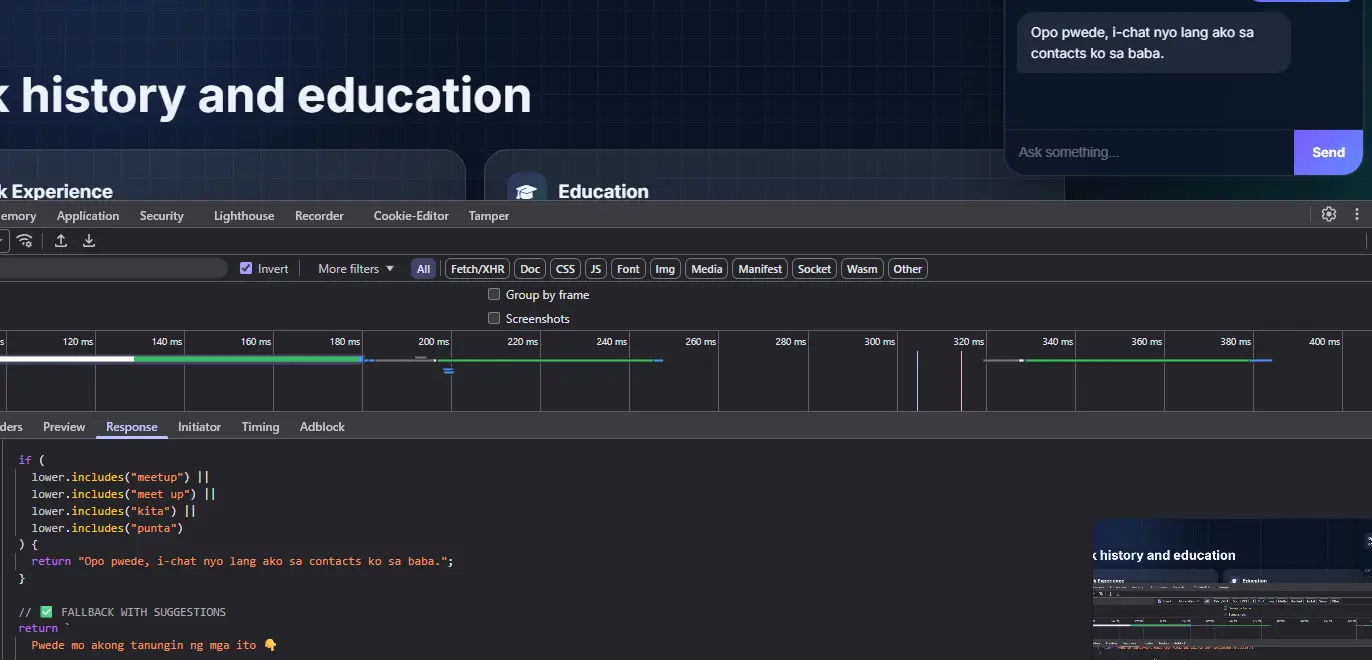Click the return 'Opo pwede' code line
Screen dimensions: 1372x660
point(242,561)
